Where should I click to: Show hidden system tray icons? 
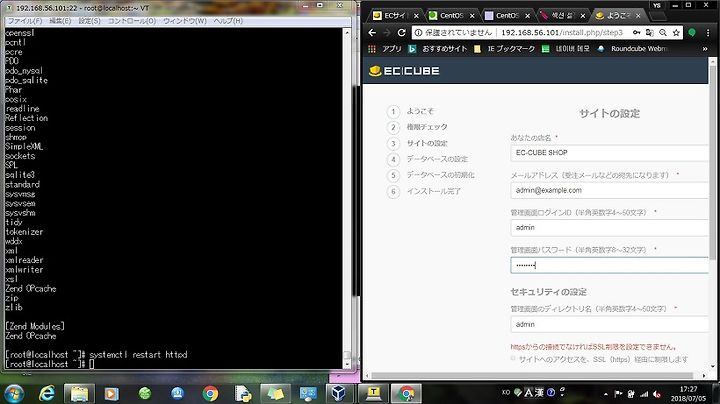tap(606, 394)
